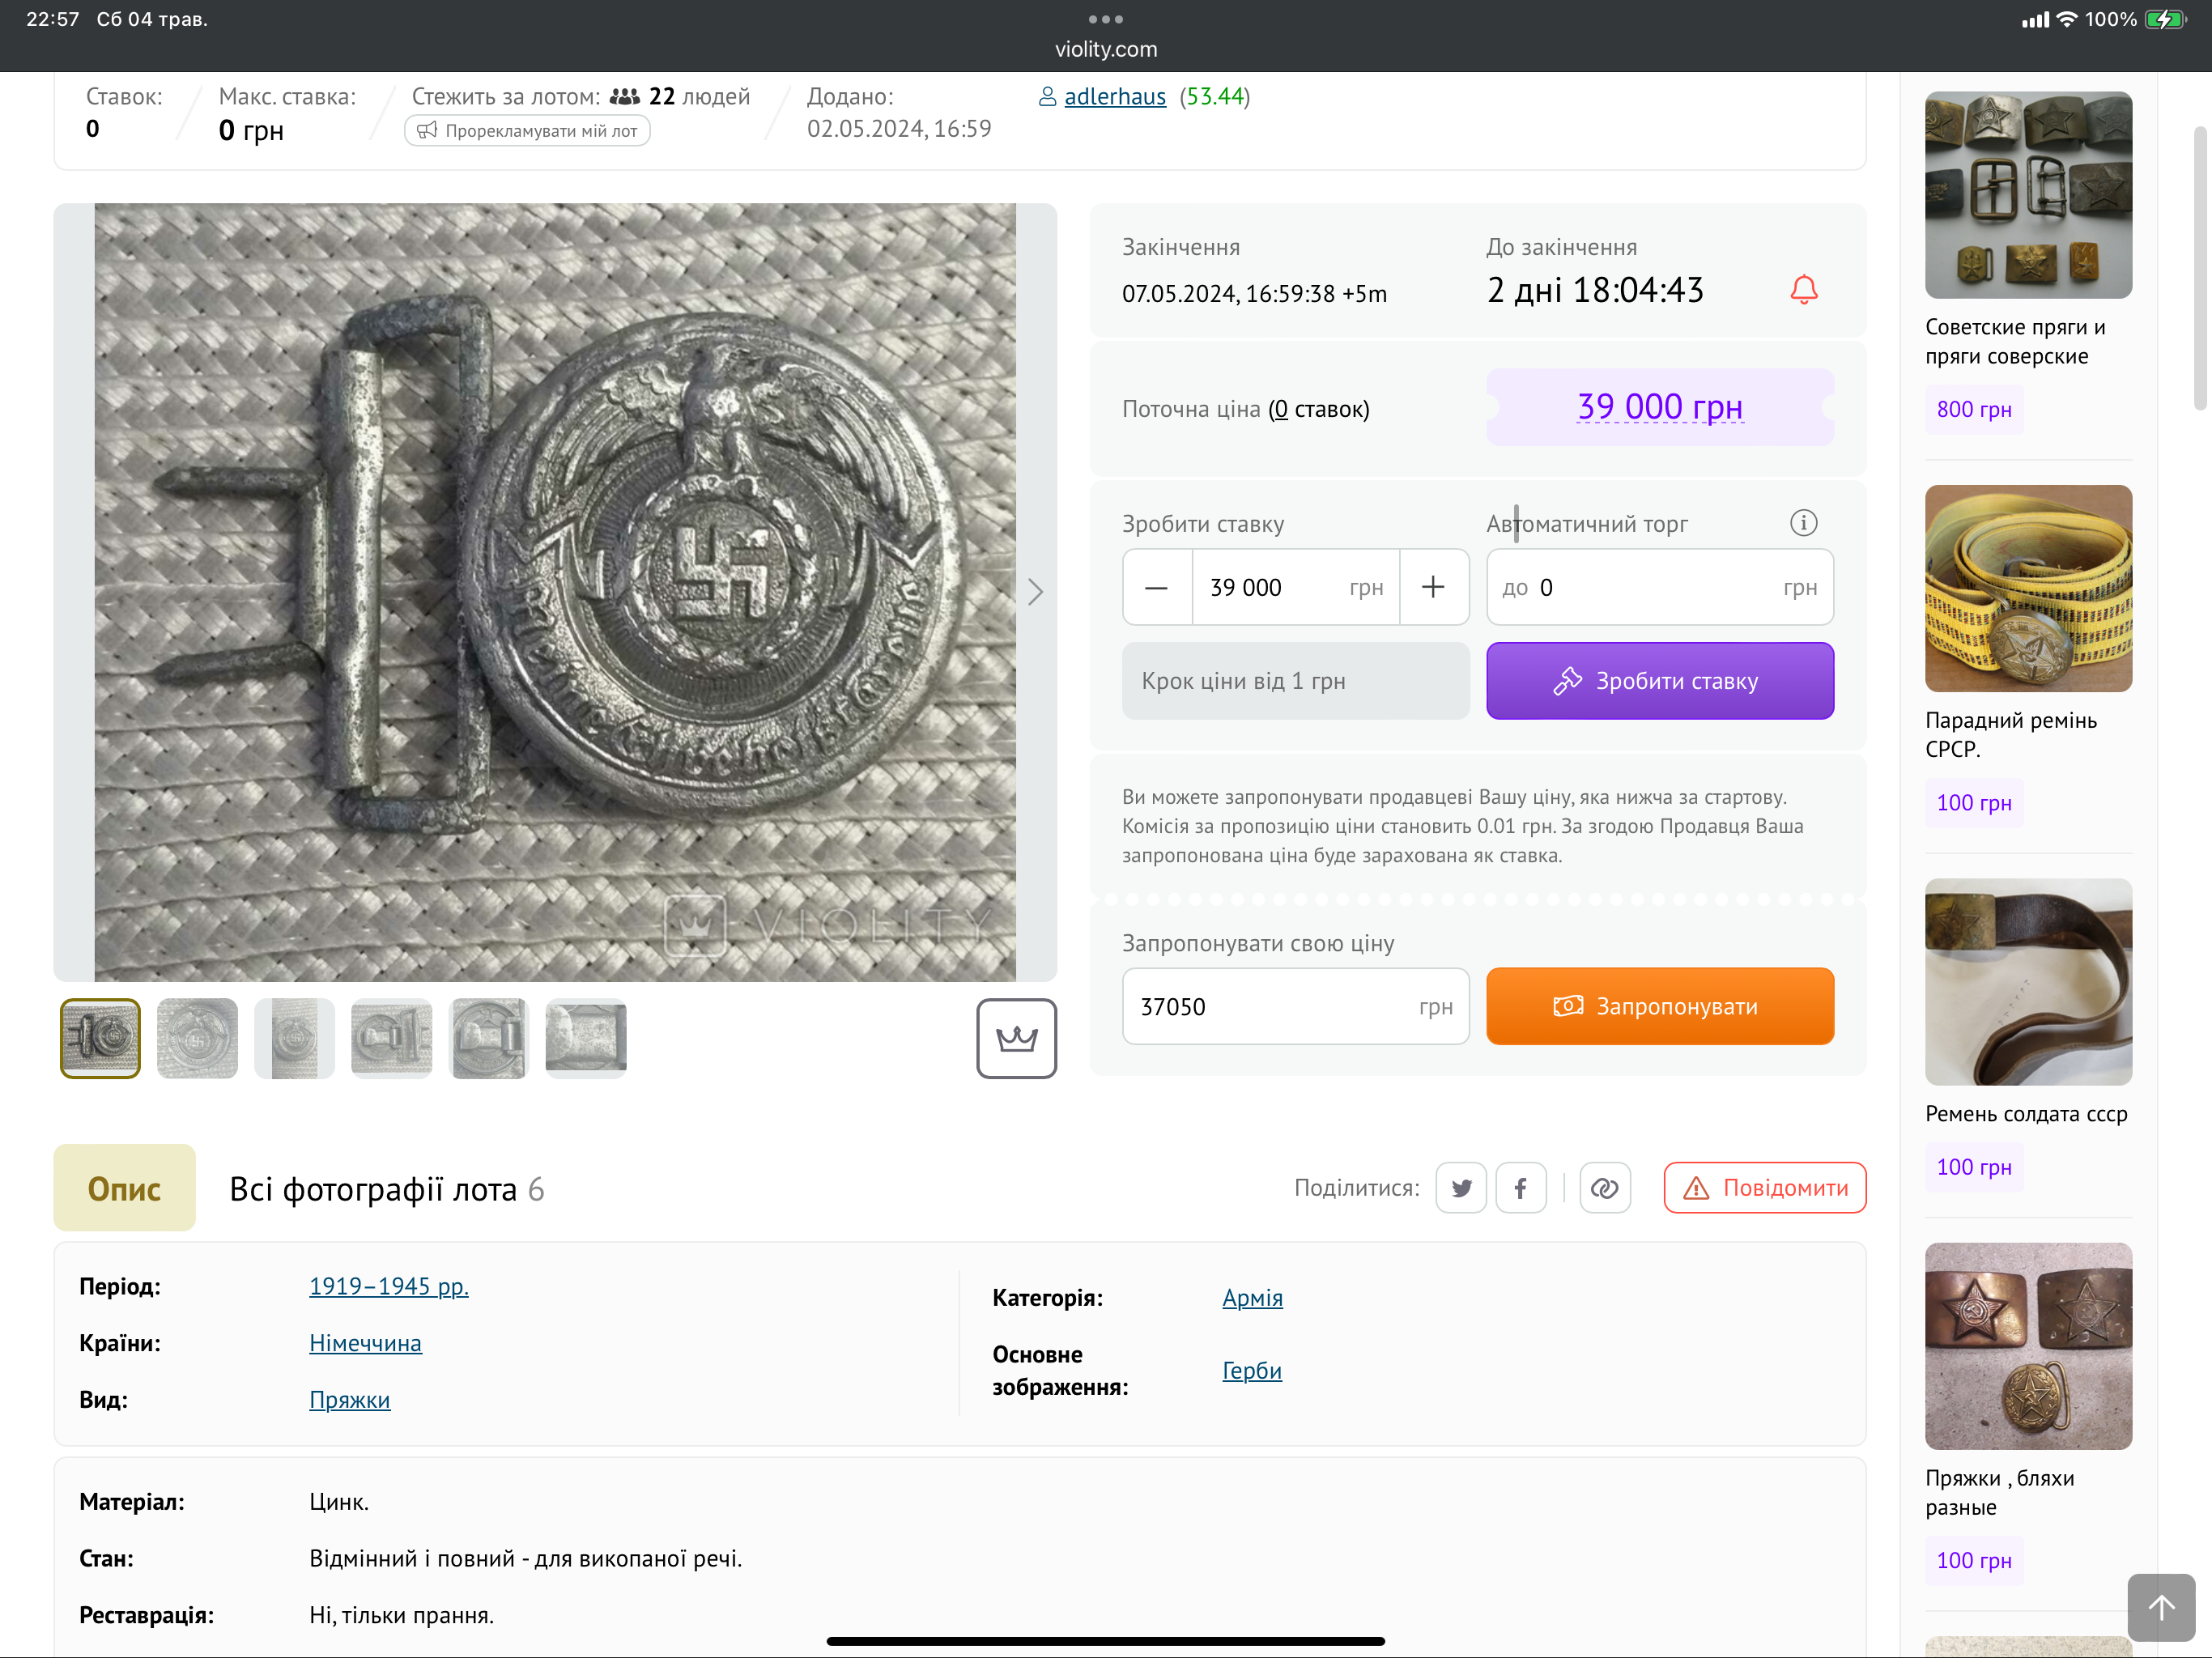Click the orange Запропонувати button

[1659, 1006]
